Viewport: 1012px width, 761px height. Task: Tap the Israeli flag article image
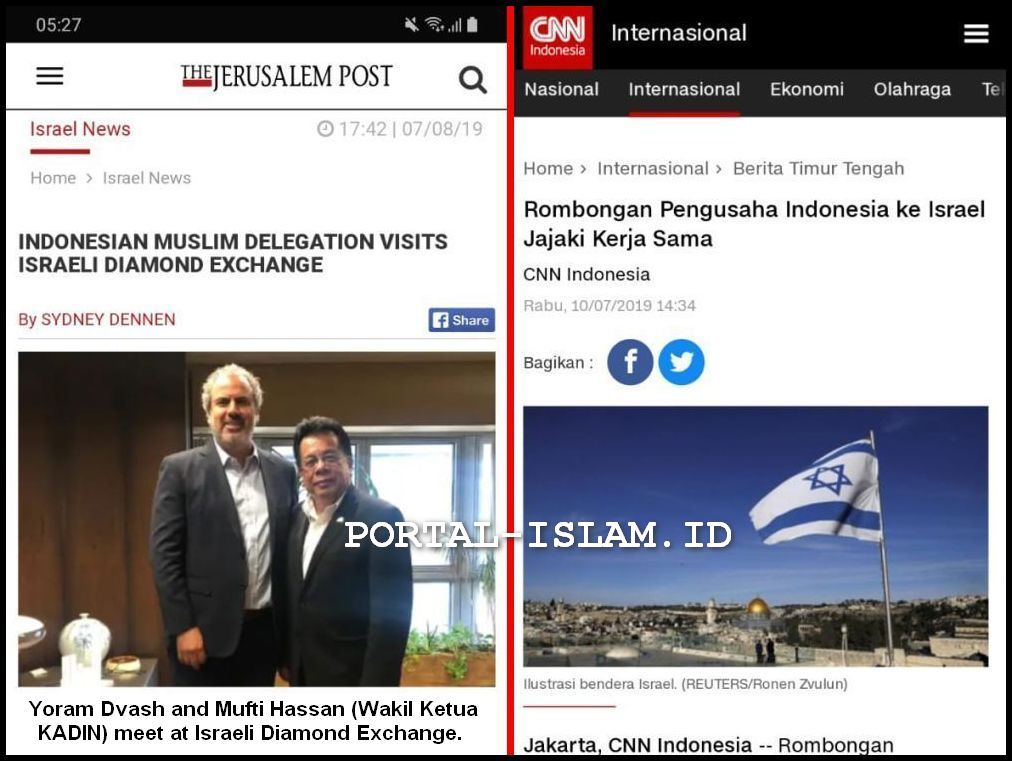[x=755, y=536]
